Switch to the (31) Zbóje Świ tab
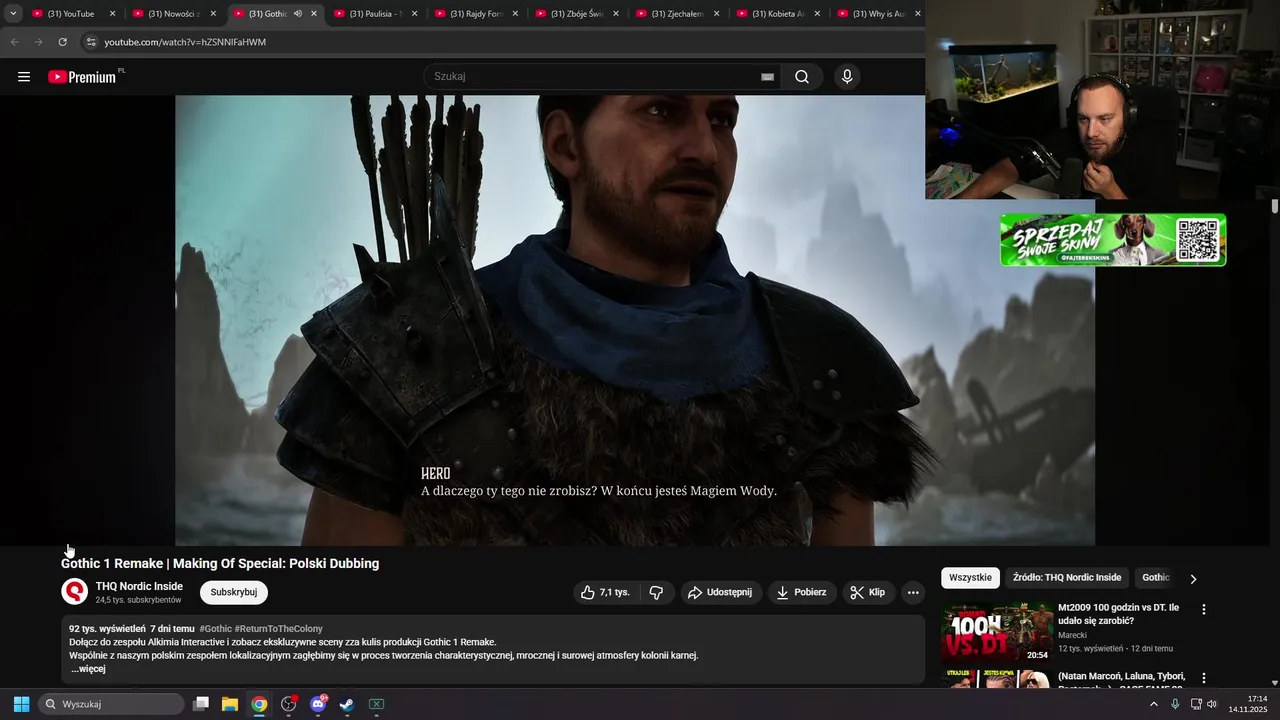1280x720 pixels. tap(576, 14)
